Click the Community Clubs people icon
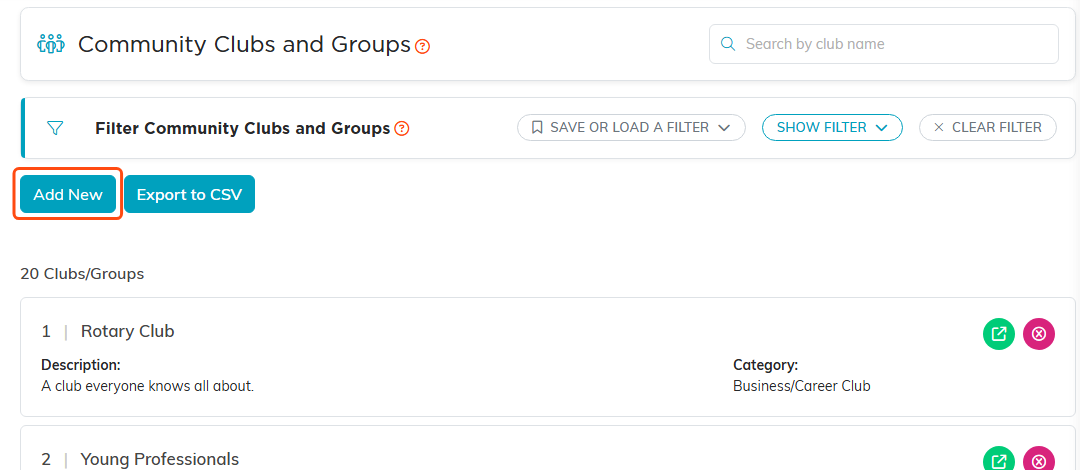The image size is (1080, 470). (50, 44)
